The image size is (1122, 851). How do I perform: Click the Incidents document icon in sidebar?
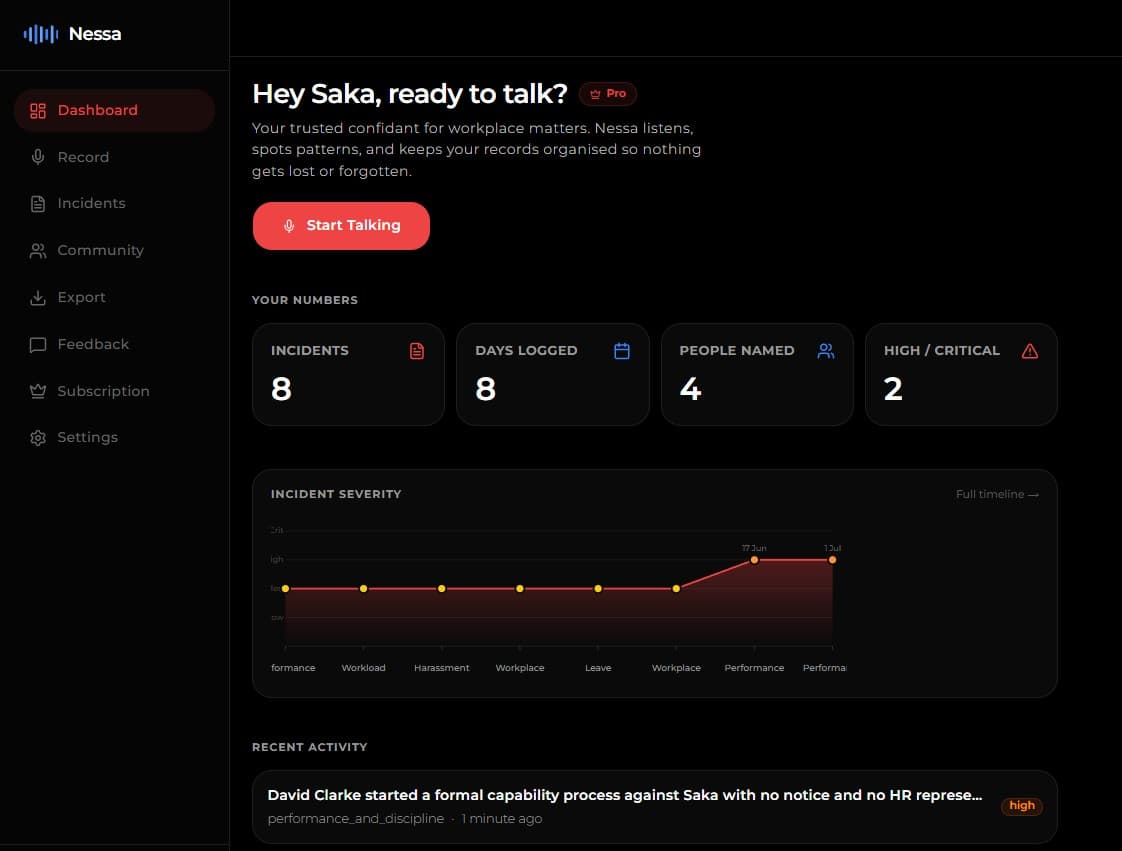tap(38, 204)
